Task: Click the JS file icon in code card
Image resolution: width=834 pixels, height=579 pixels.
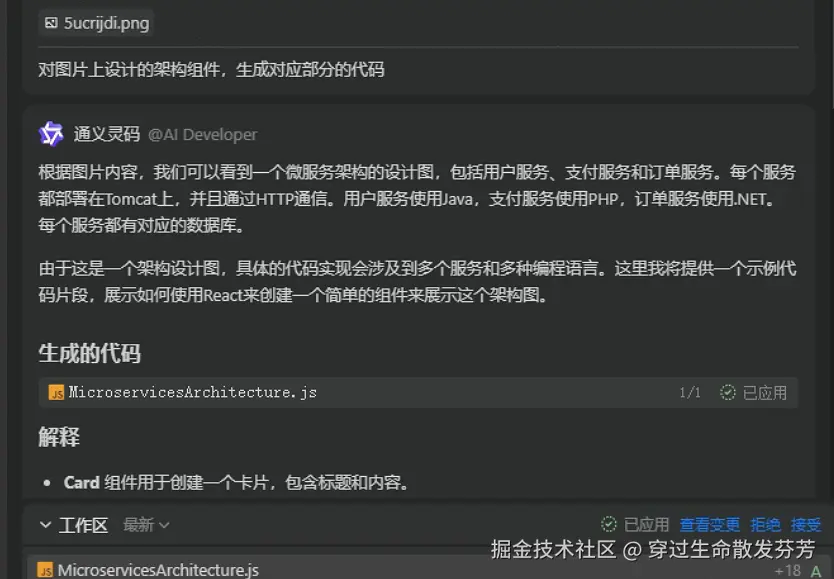Action: [x=56, y=392]
